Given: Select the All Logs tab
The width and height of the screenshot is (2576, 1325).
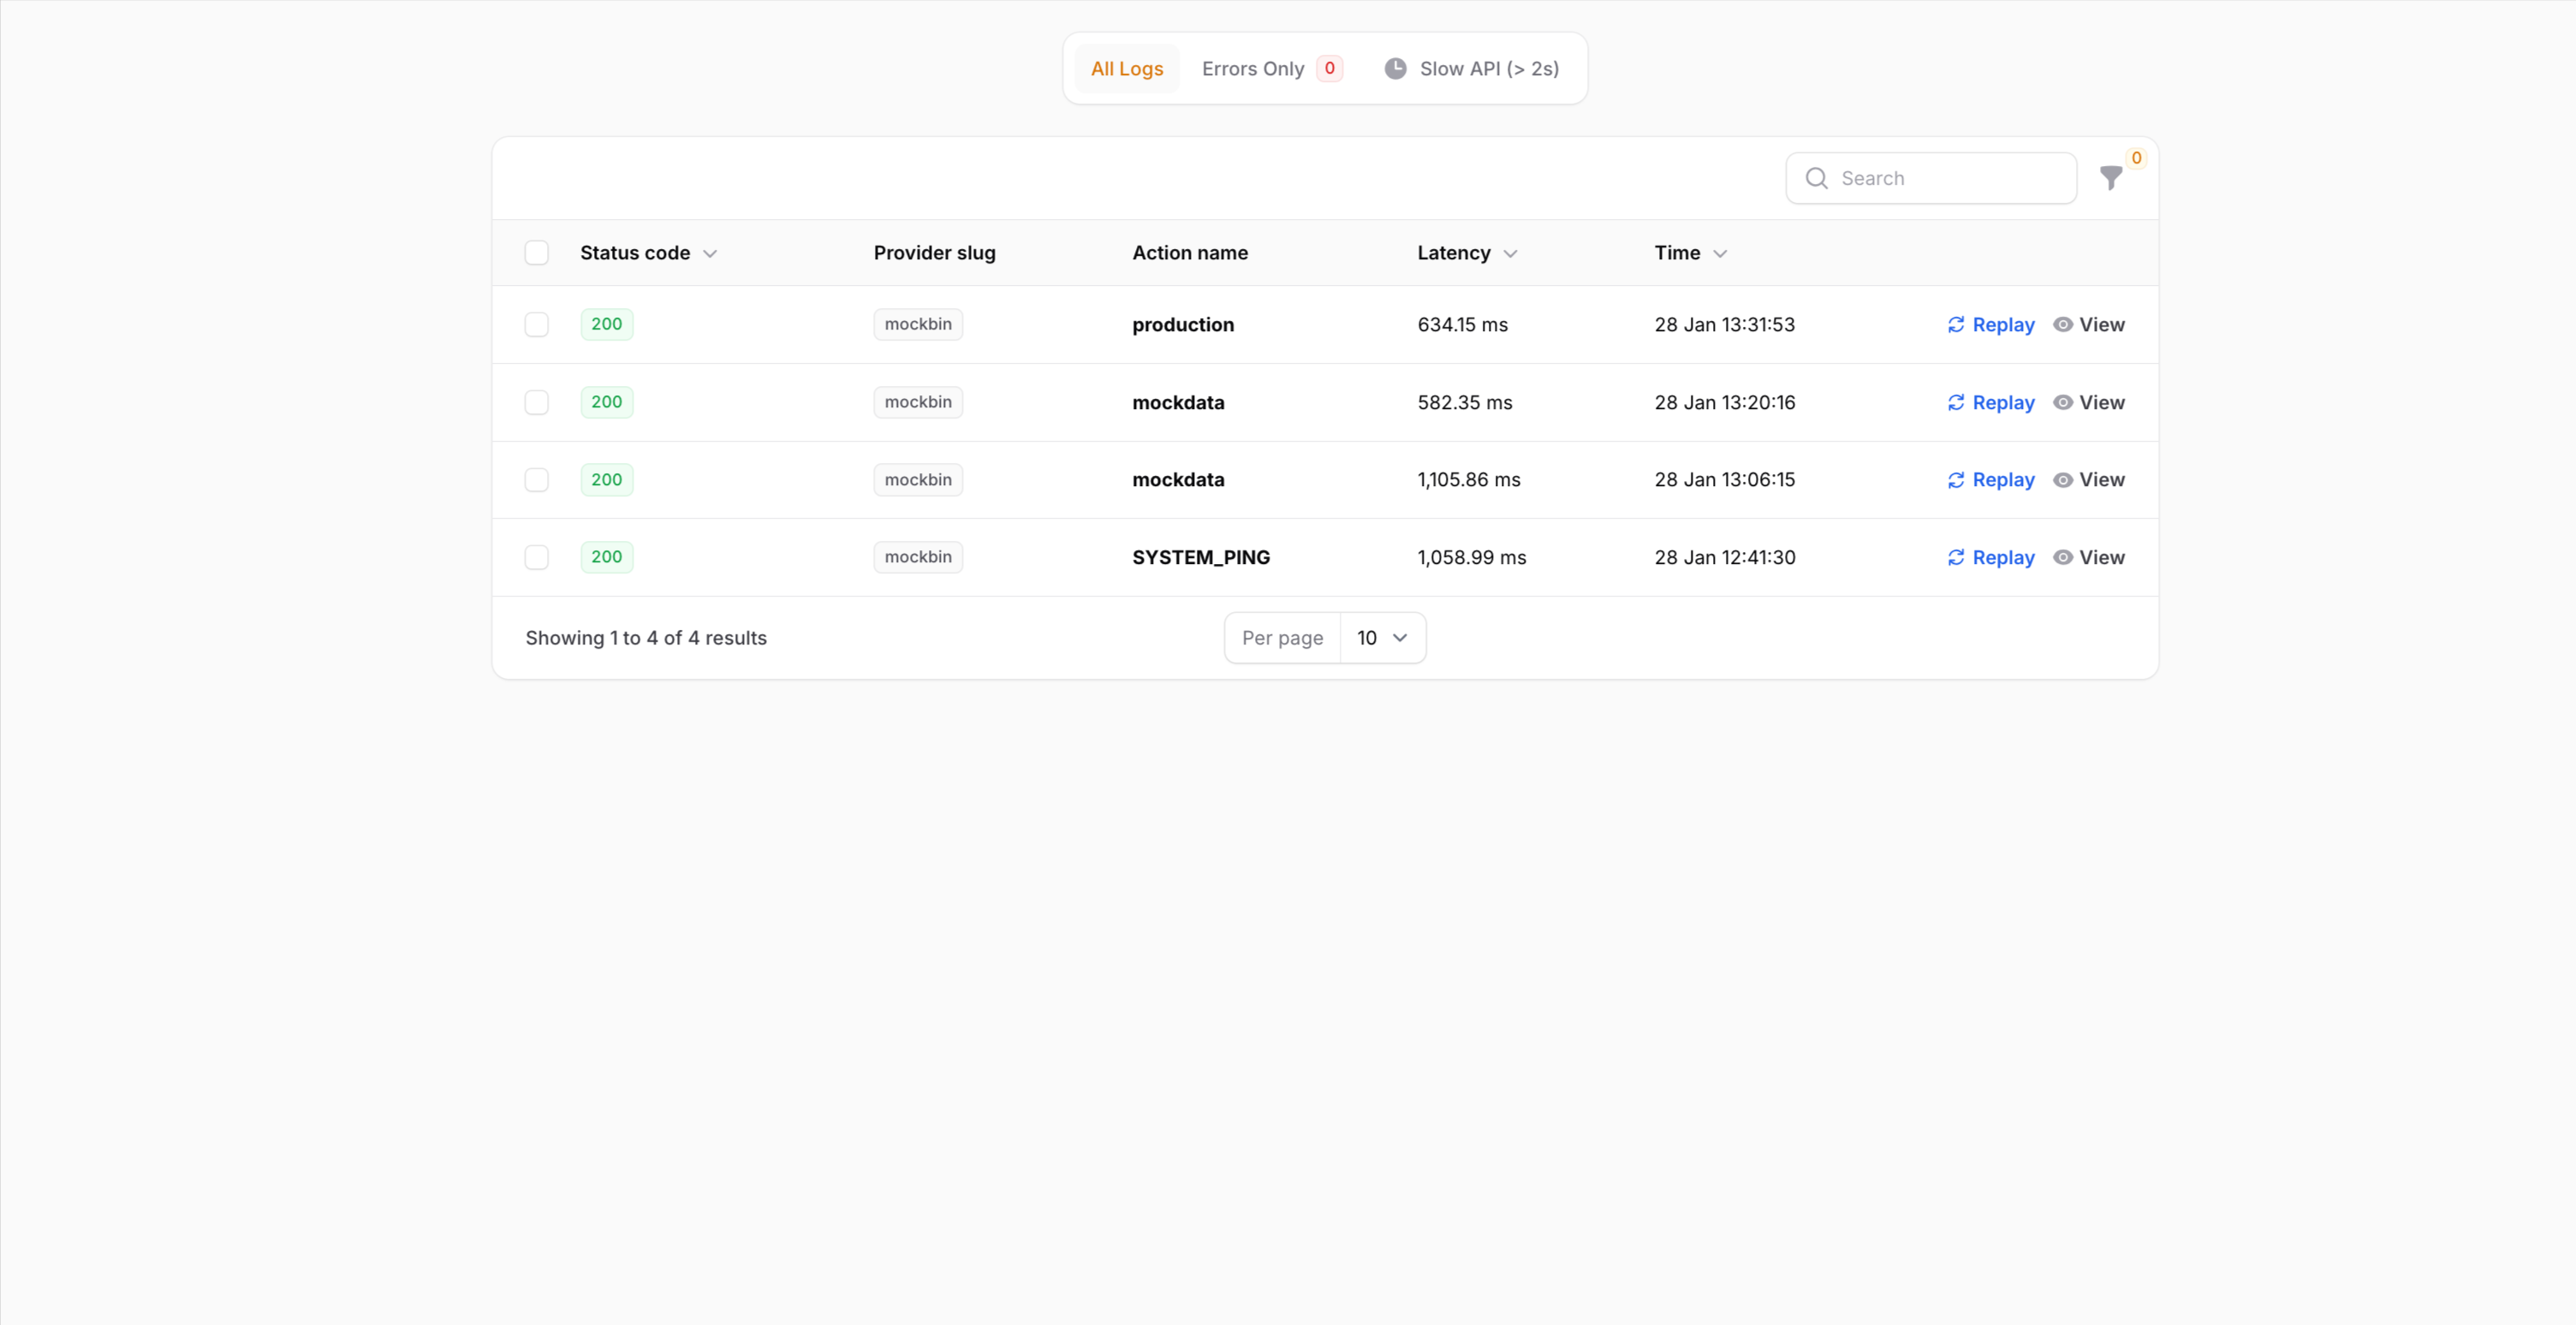Looking at the screenshot, I should pyautogui.click(x=1127, y=68).
